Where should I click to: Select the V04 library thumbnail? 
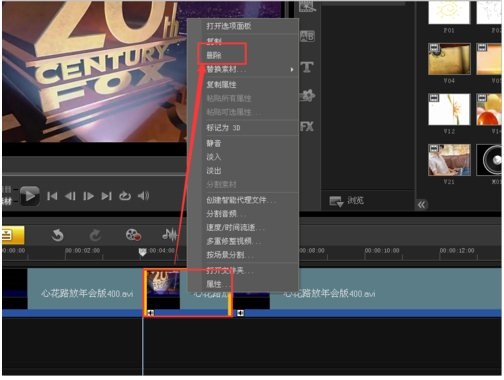(449, 59)
